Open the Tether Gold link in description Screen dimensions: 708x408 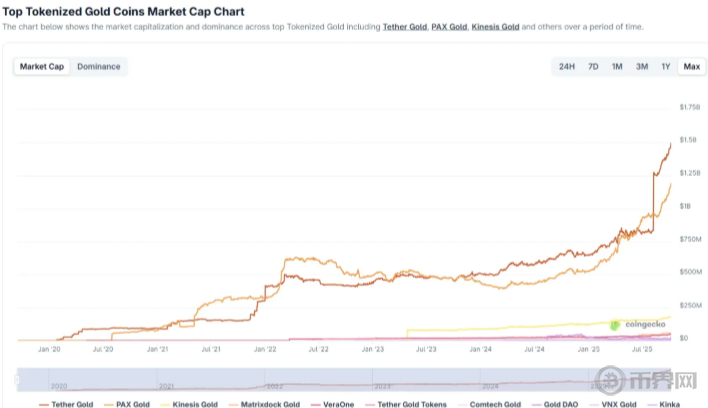click(x=404, y=27)
